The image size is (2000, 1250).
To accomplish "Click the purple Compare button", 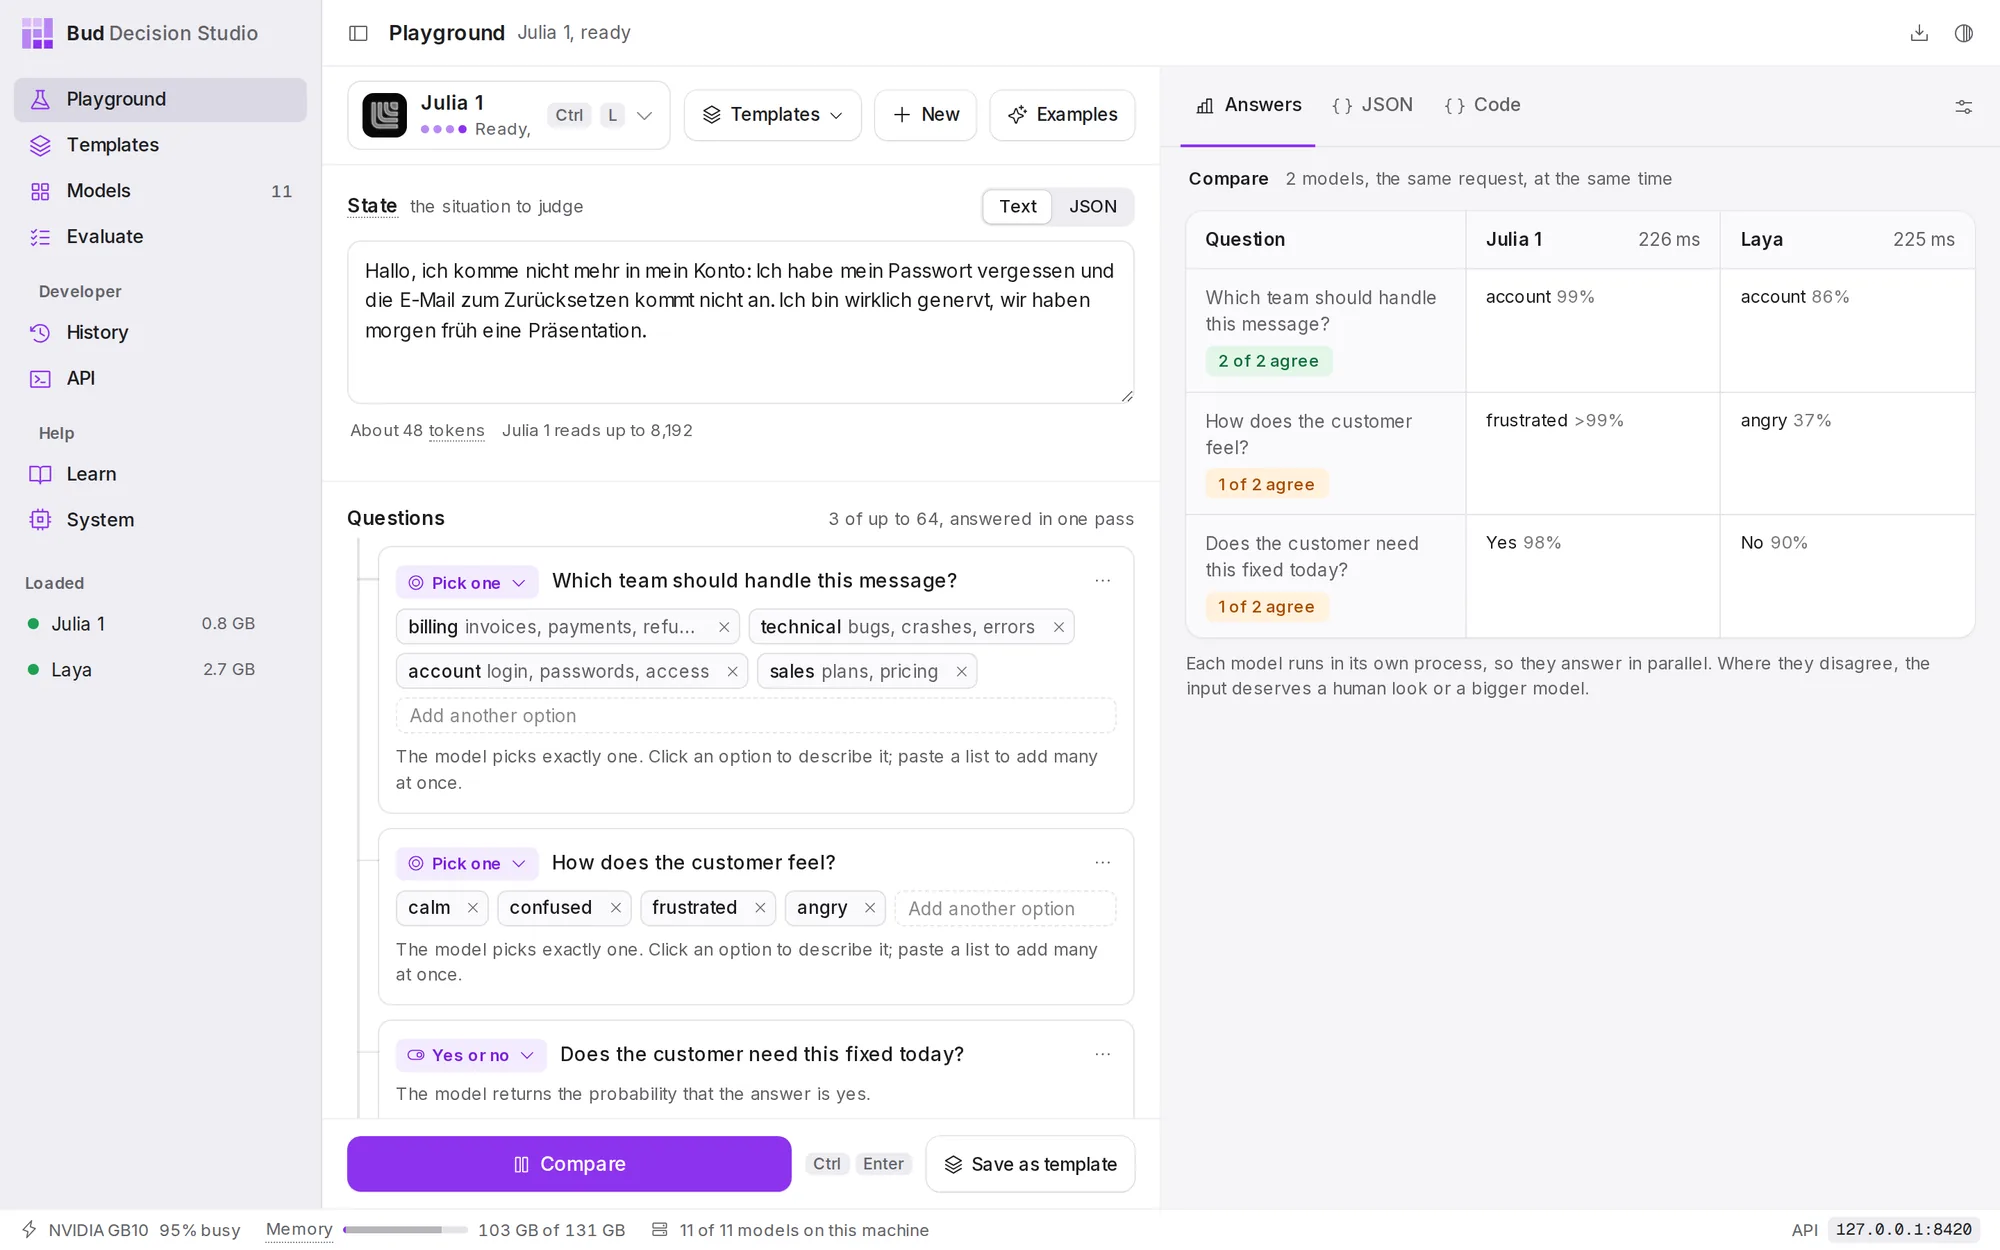I will pos(569,1164).
